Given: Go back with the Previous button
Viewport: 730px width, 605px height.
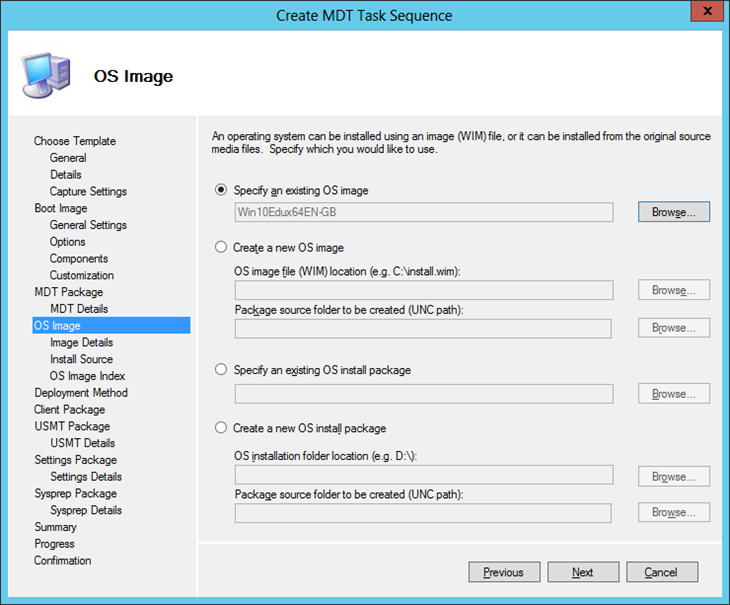Looking at the screenshot, I should coord(503,572).
